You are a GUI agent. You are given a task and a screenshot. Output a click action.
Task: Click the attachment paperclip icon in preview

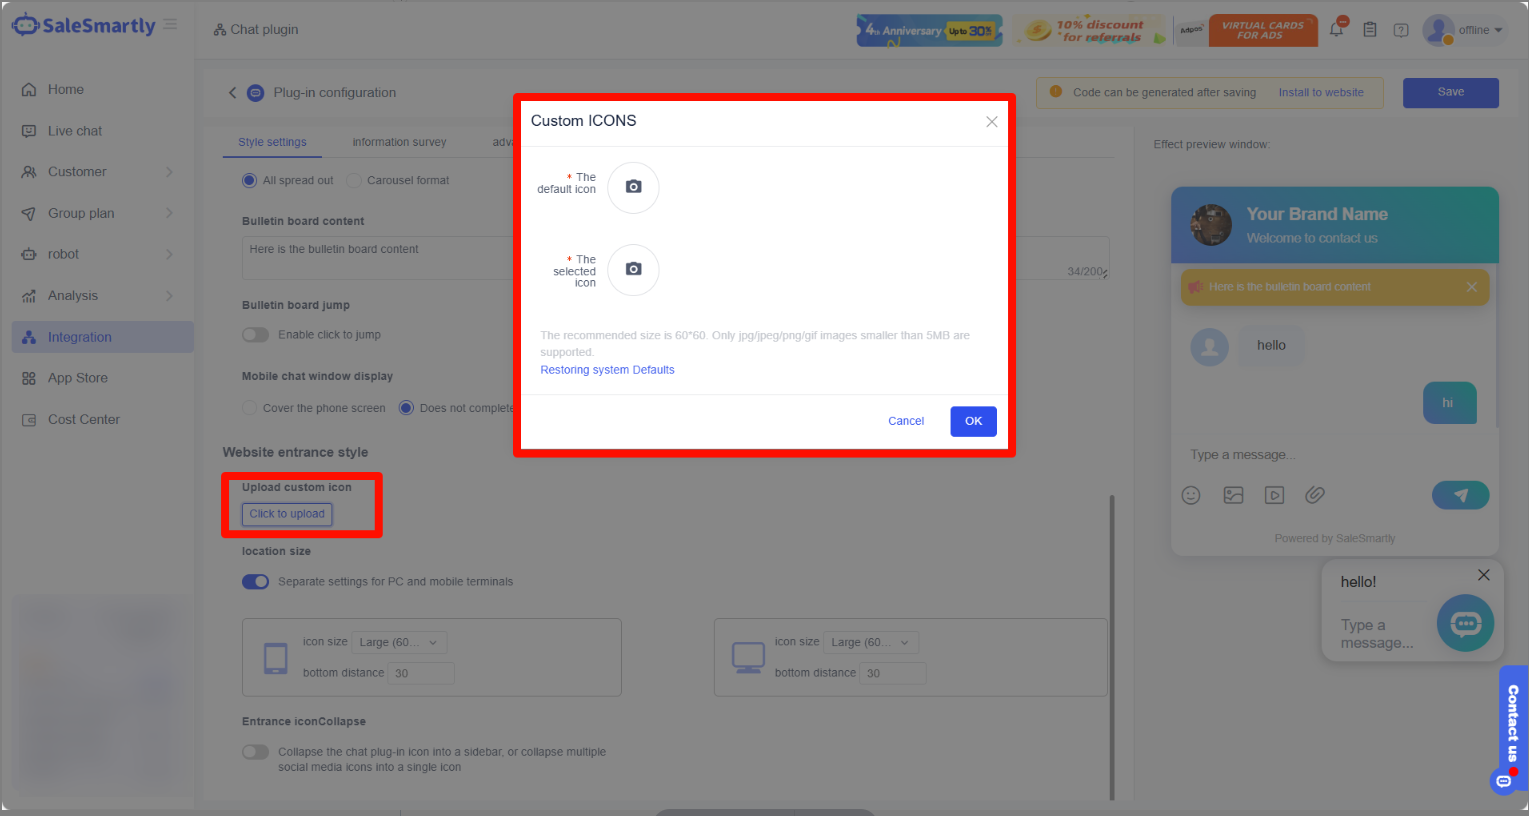click(x=1315, y=495)
